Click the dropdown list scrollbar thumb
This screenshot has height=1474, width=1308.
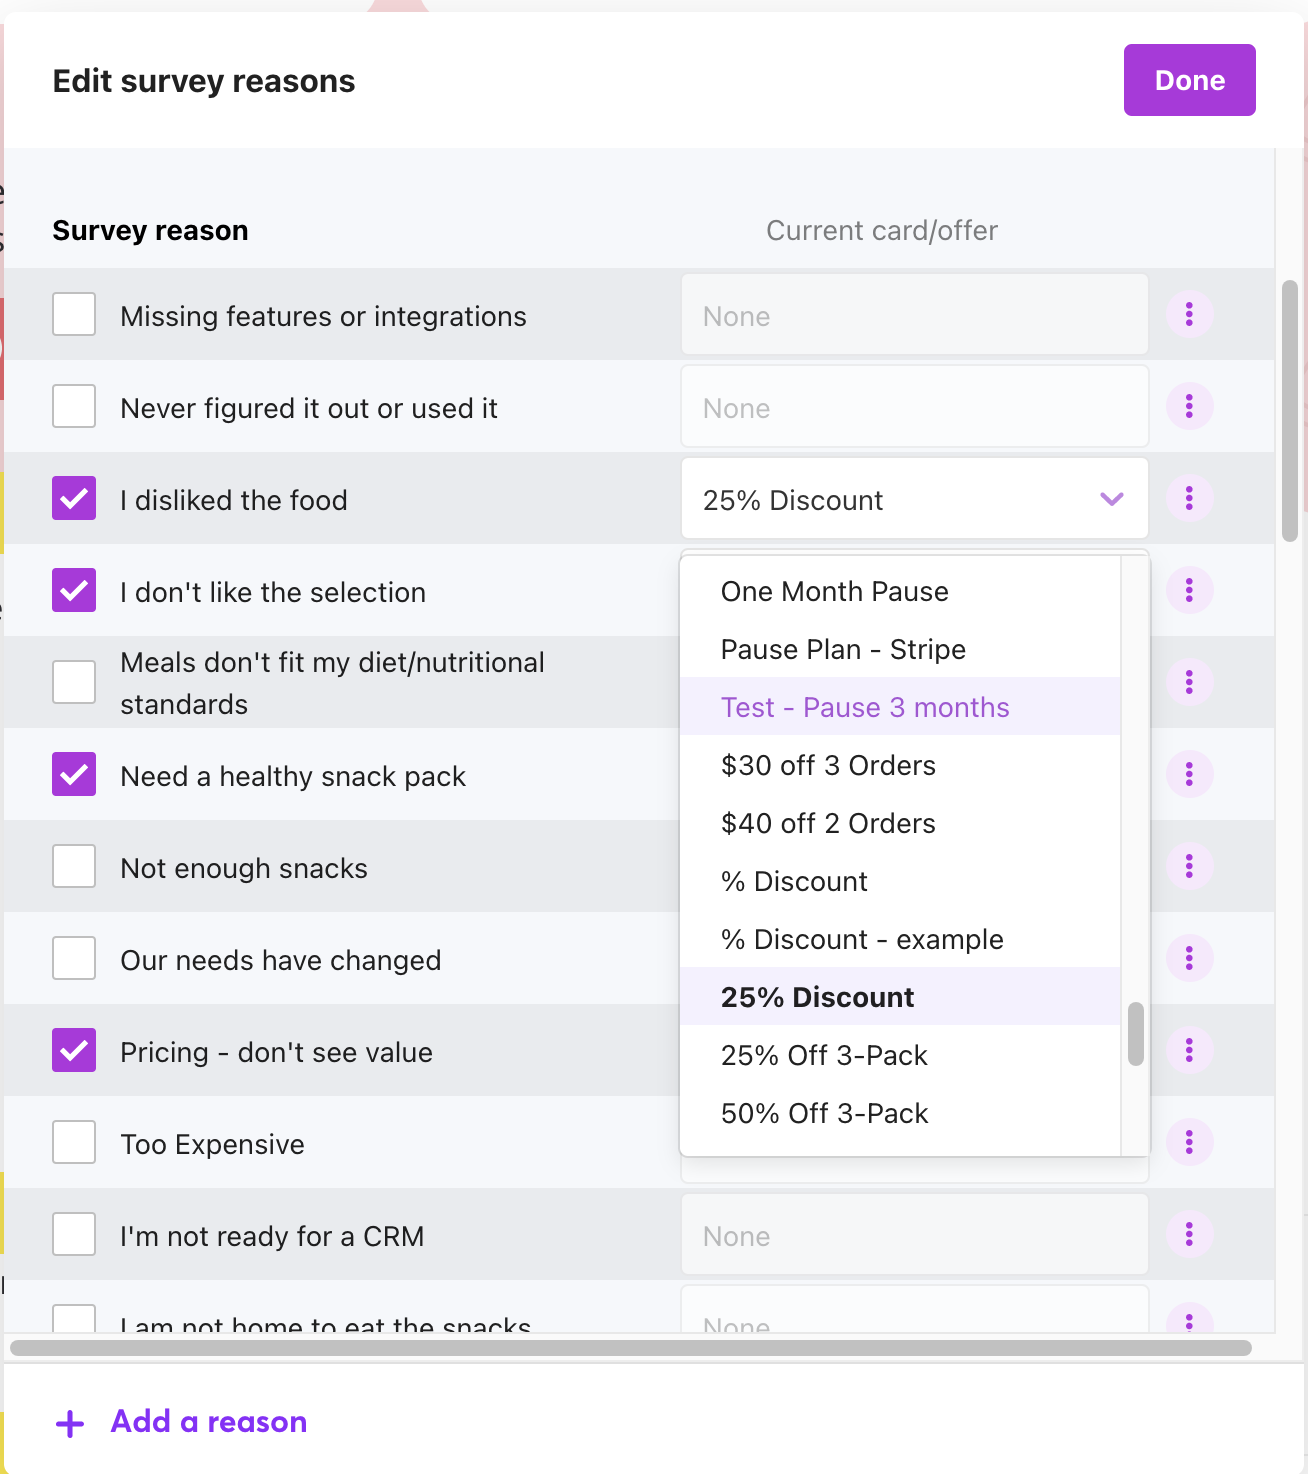pyautogui.click(x=1135, y=1034)
